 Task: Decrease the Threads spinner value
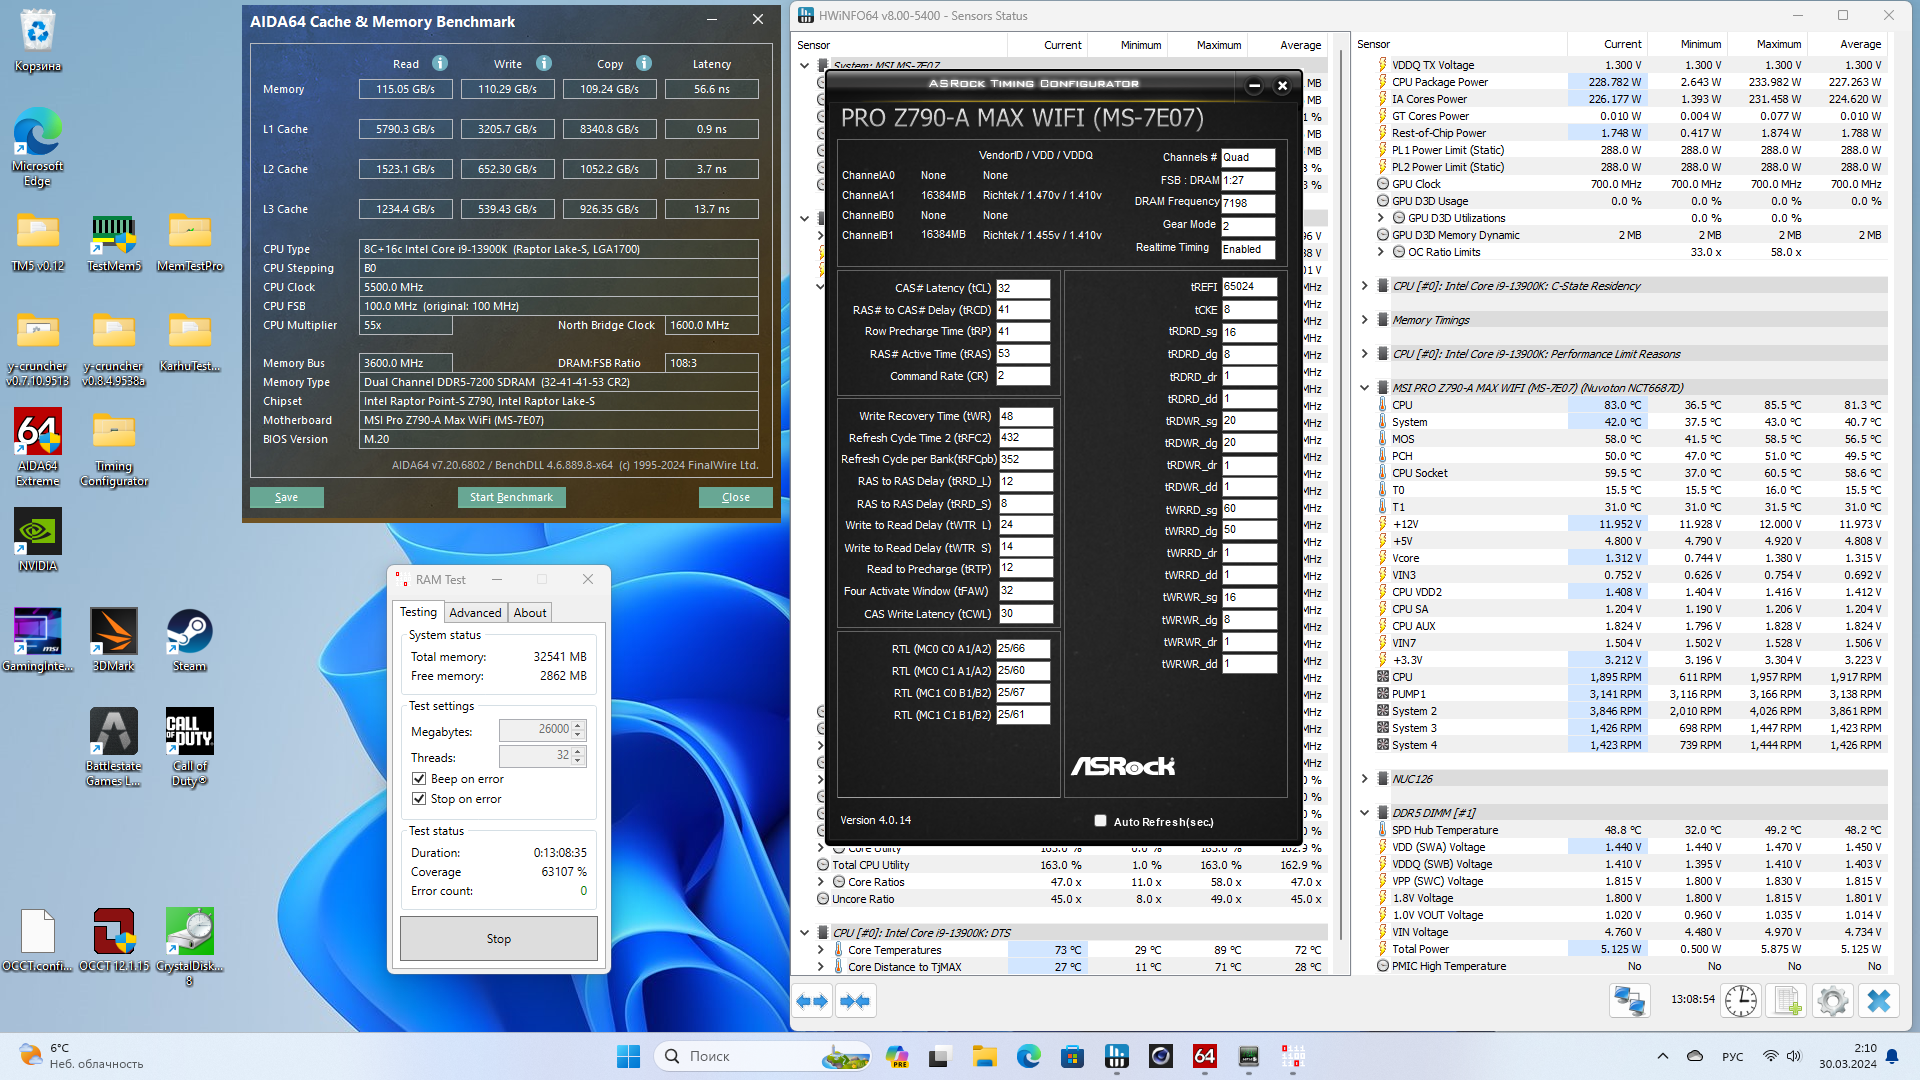click(x=578, y=762)
